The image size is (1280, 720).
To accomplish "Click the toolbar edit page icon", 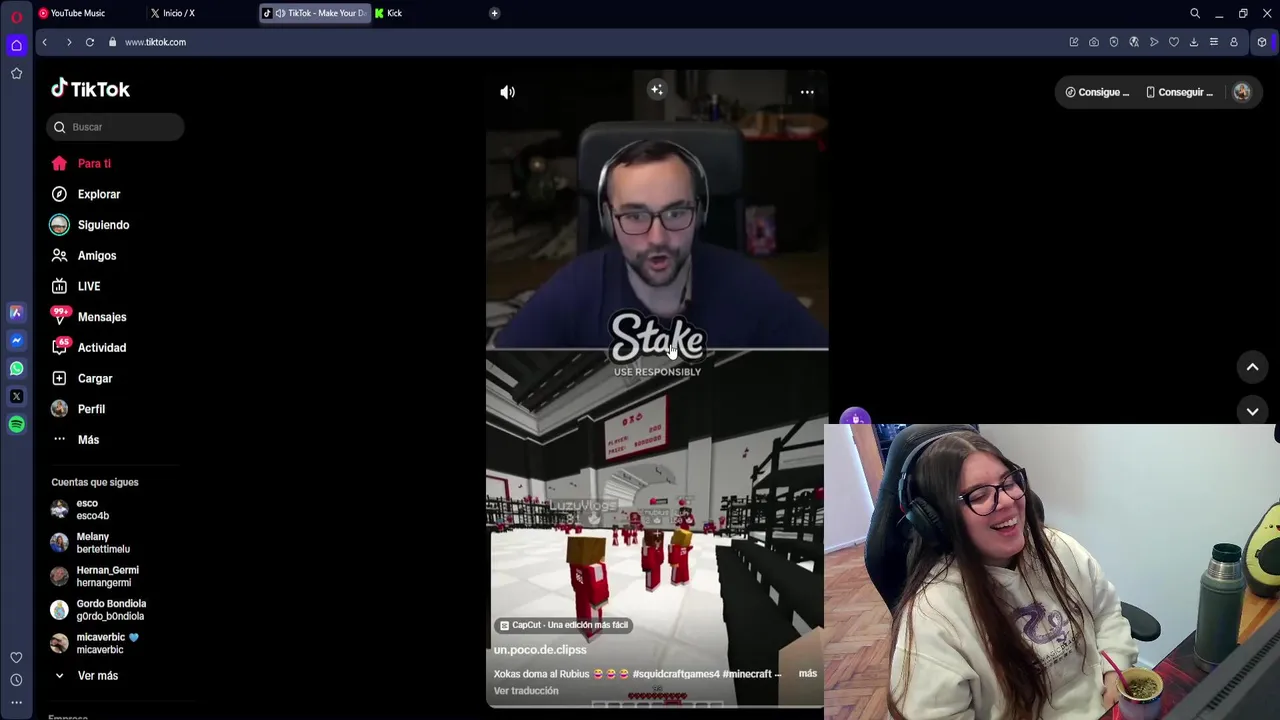I will [1074, 42].
